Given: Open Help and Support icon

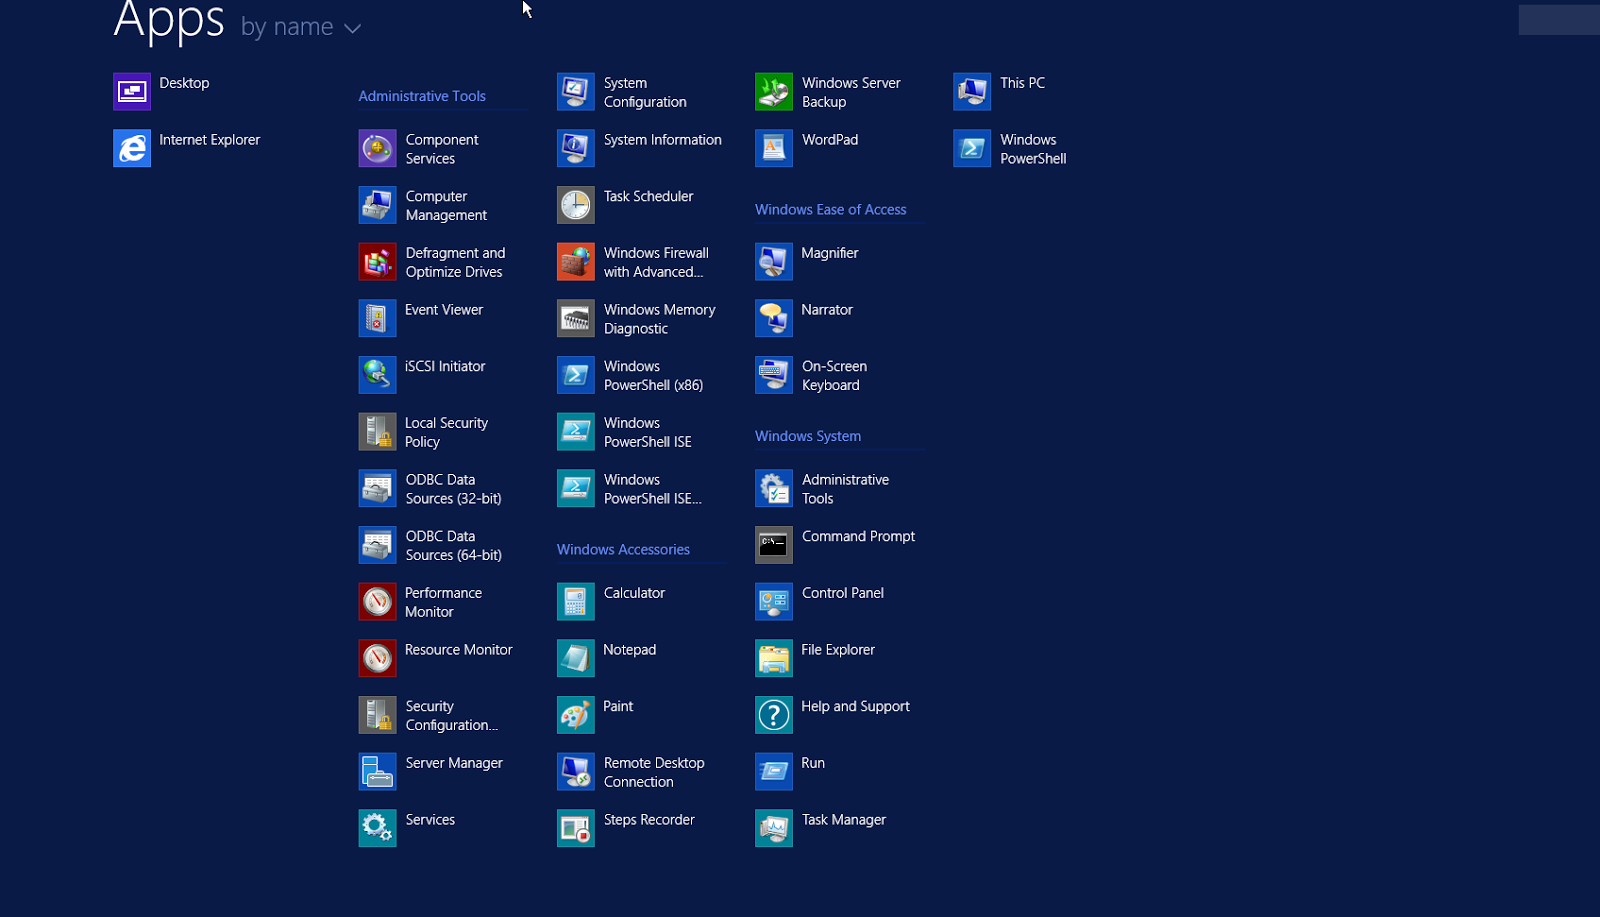Looking at the screenshot, I should 774,716.
